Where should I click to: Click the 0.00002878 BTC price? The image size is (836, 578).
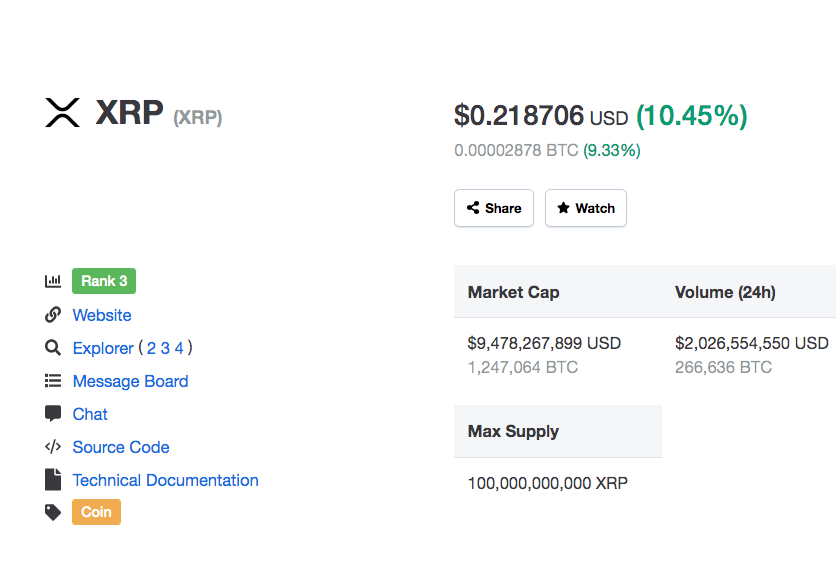click(516, 150)
